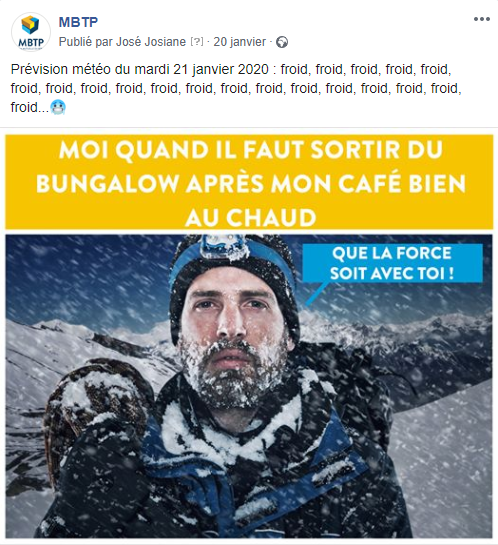Click the MBTP page name link

(78, 22)
